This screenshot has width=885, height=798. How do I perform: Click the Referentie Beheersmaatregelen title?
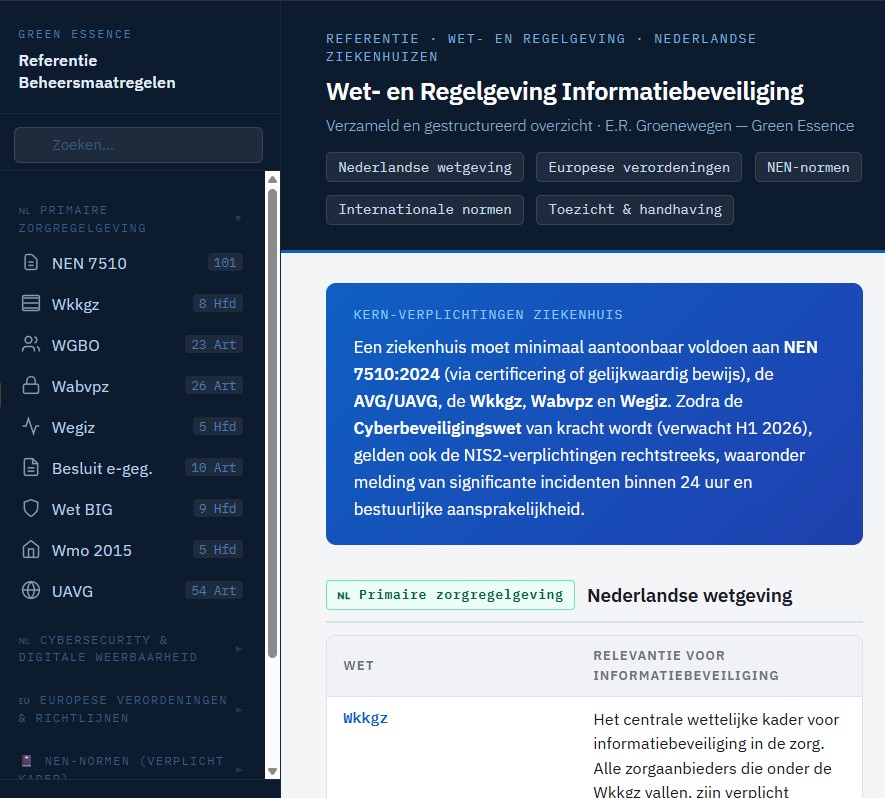click(x=97, y=72)
